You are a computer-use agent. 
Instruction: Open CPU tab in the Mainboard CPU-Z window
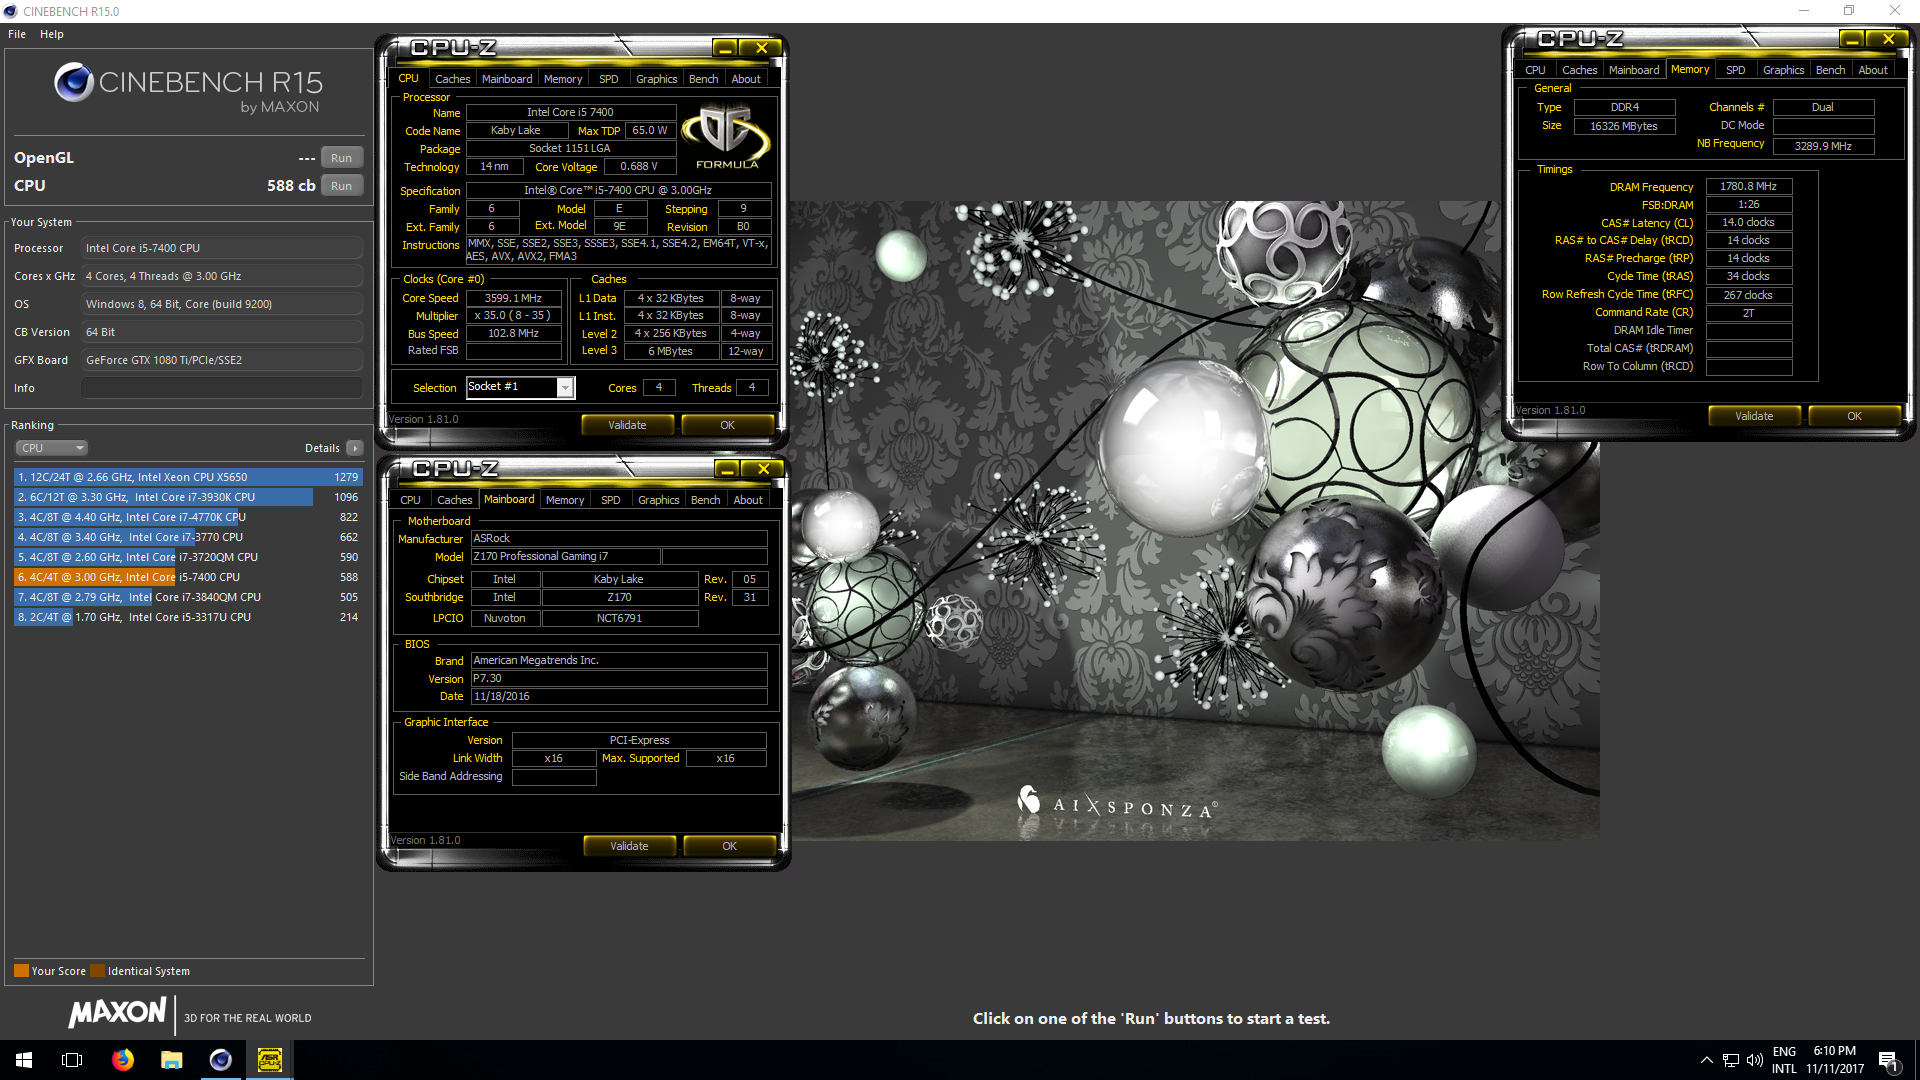[410, 500]
